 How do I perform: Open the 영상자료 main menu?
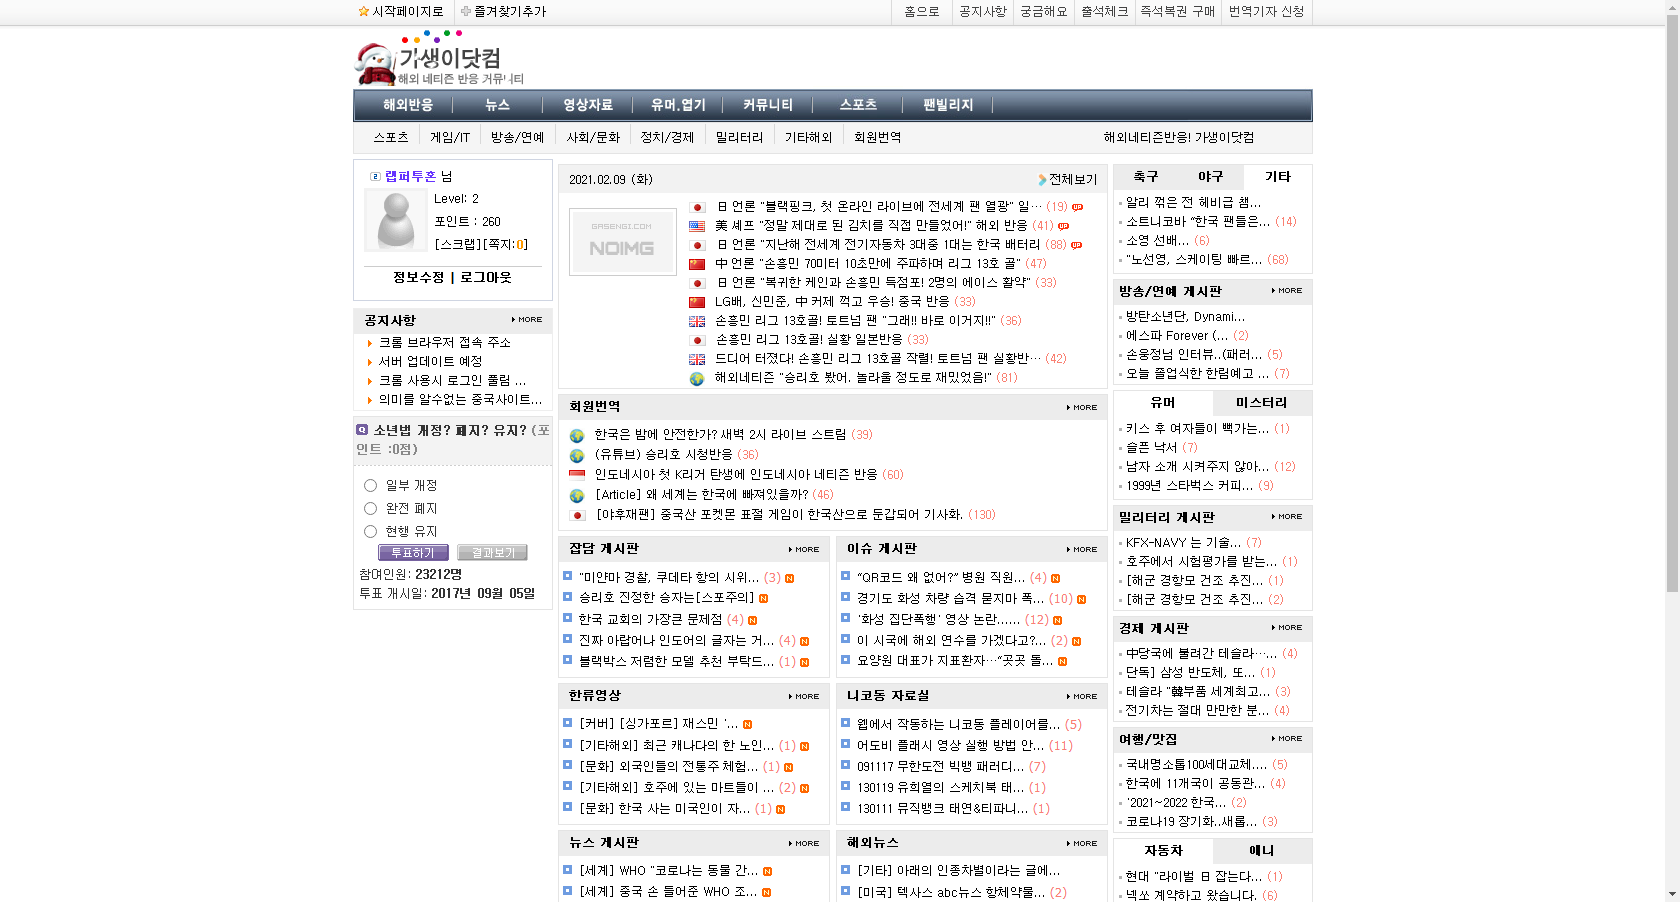point(588,105)
